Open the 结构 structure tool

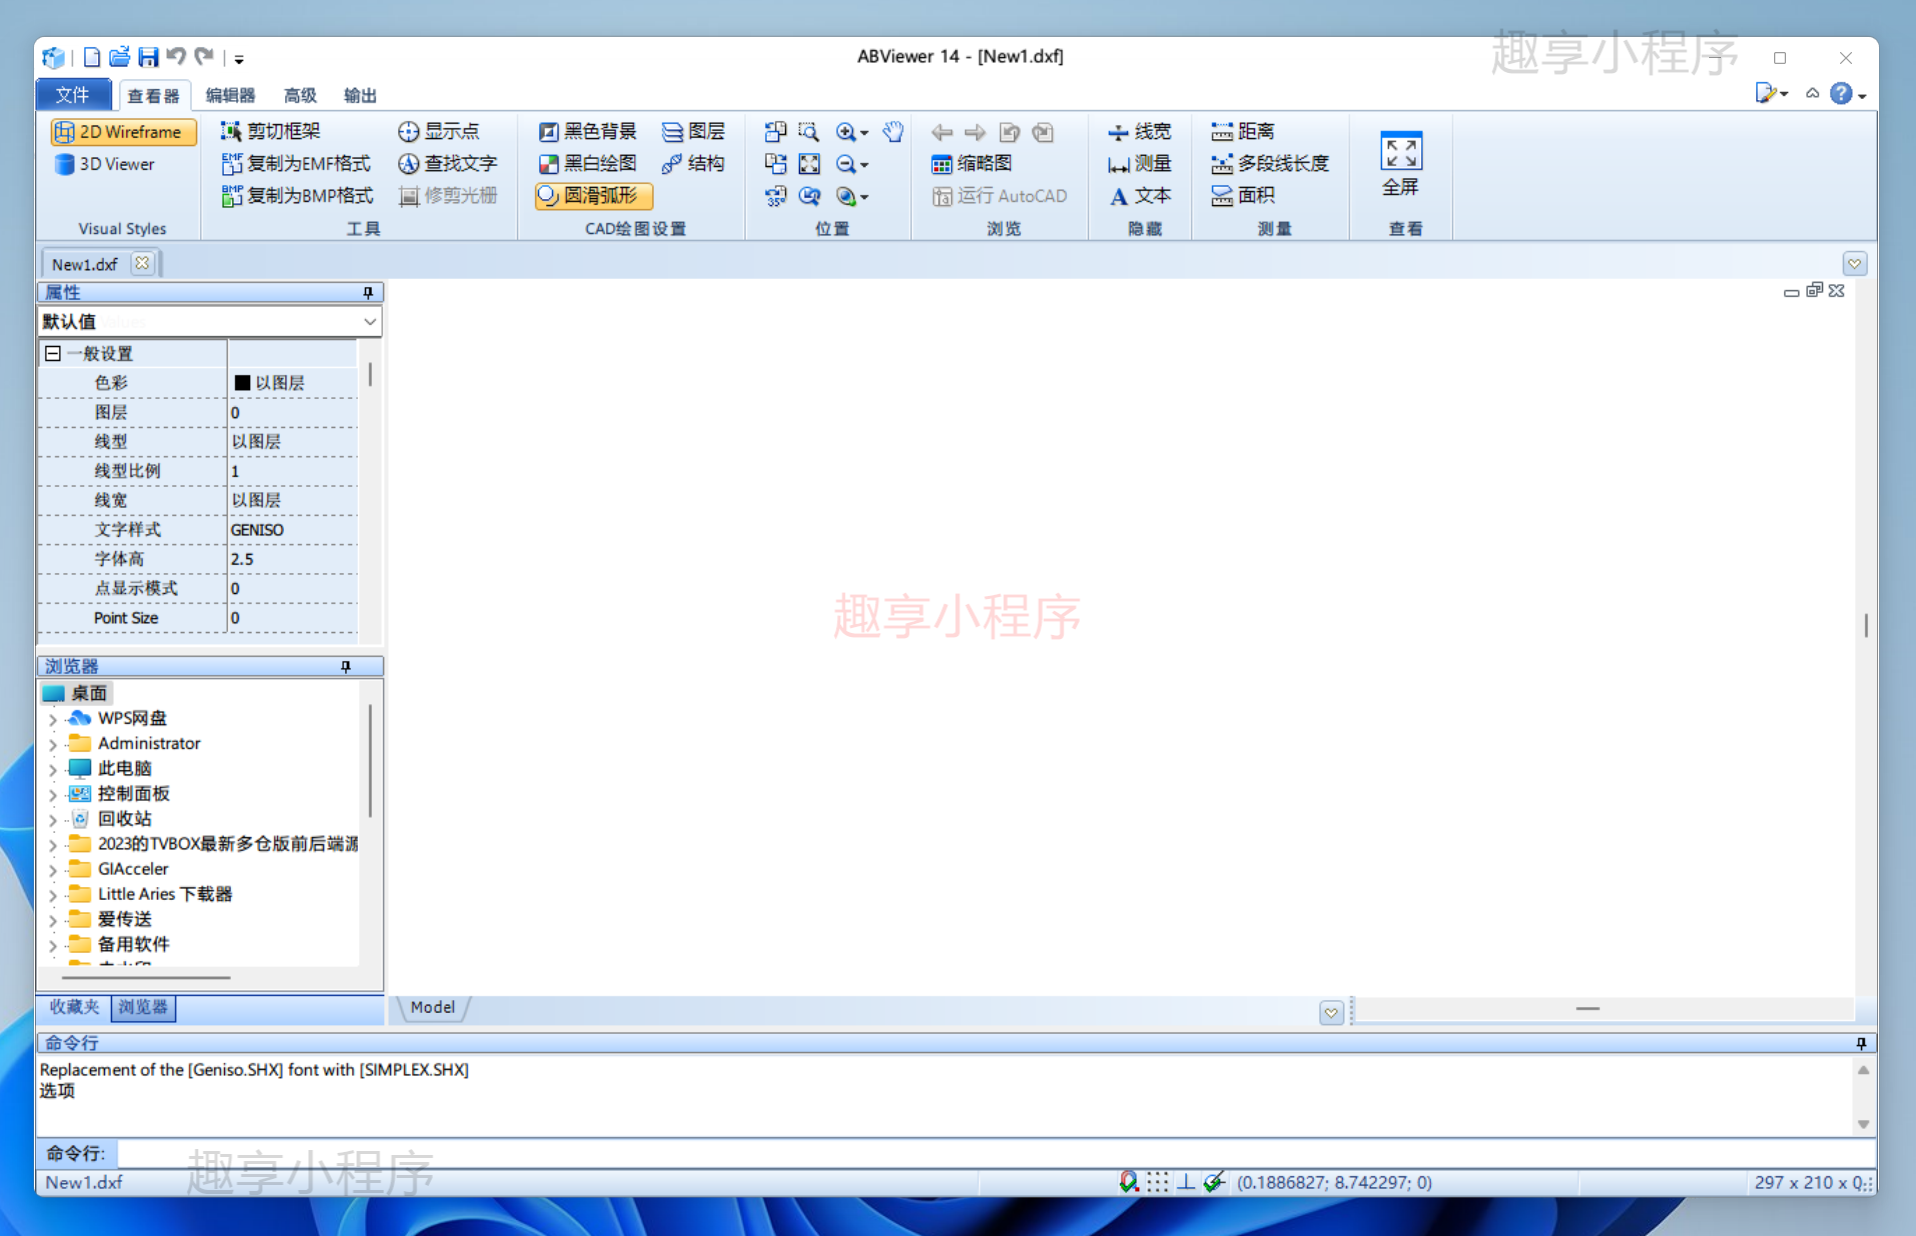(693, 163)
